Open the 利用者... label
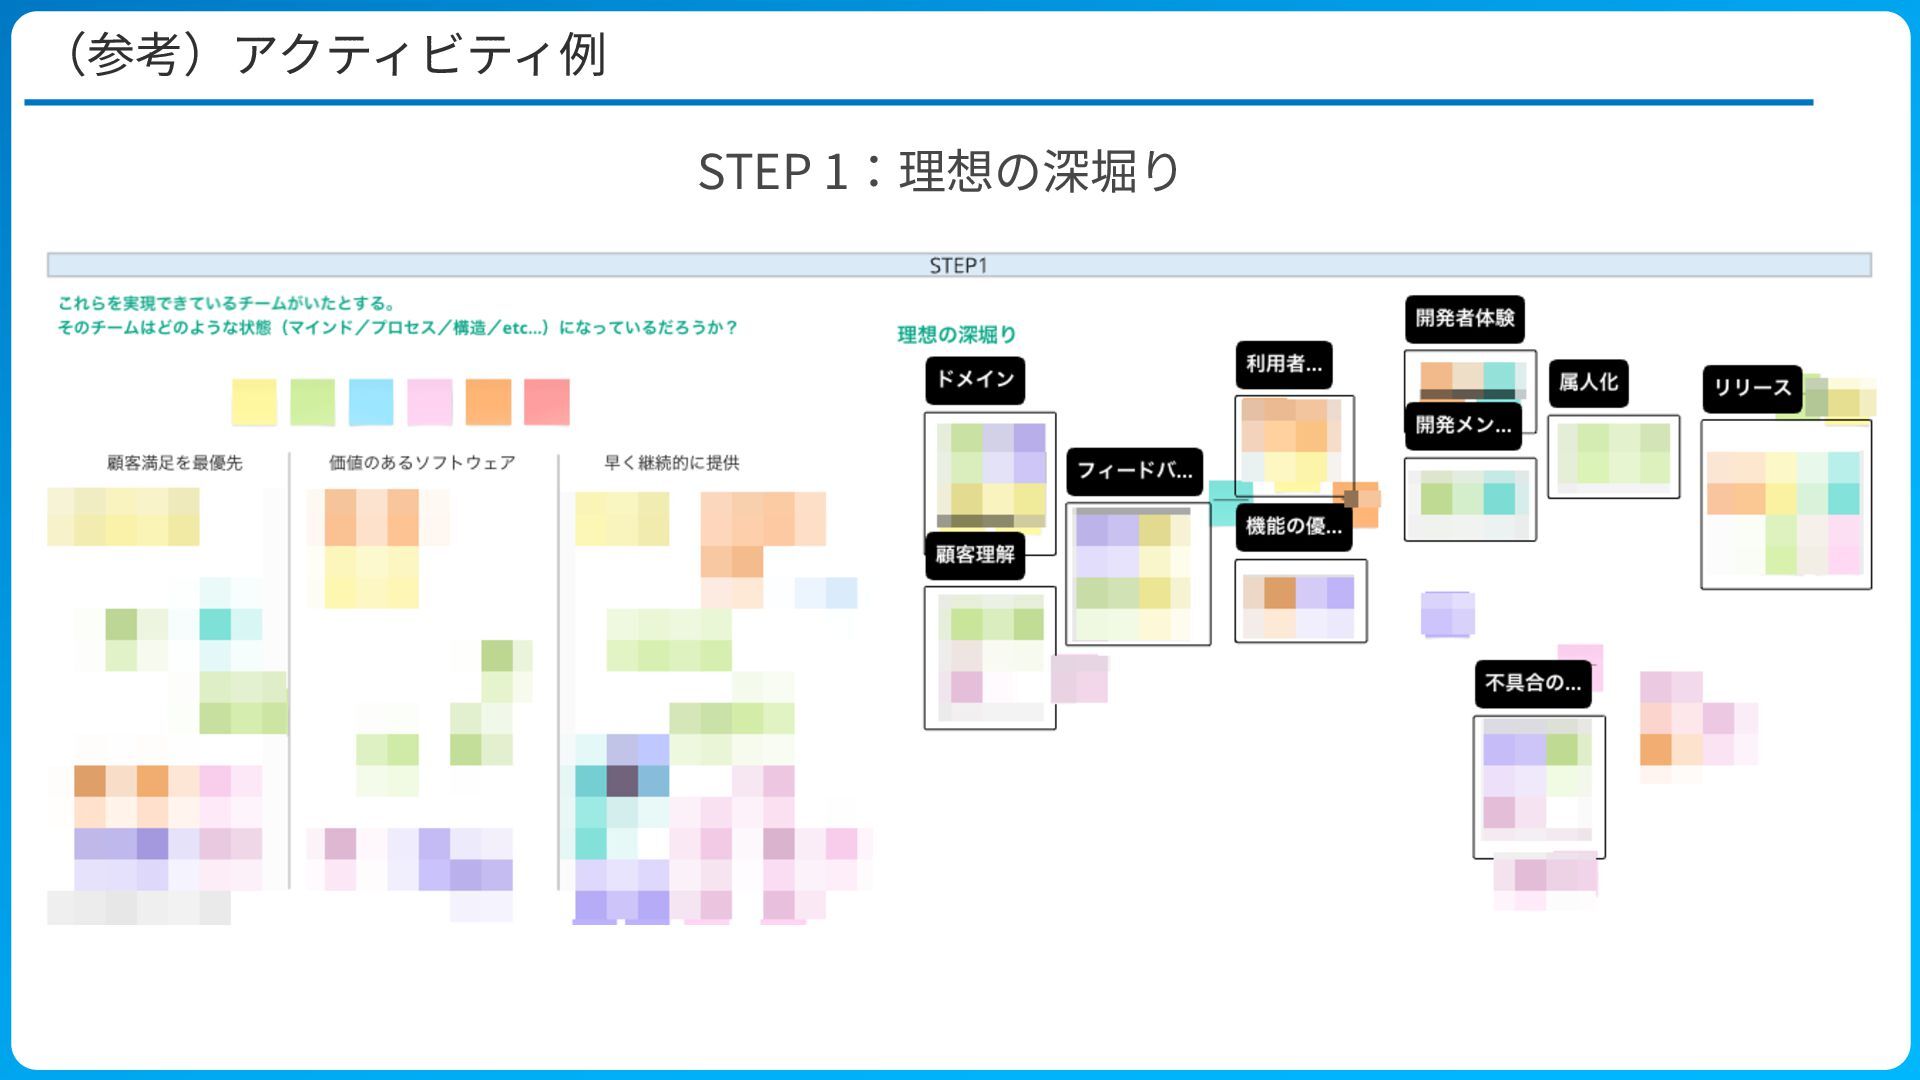Image resolution: width=1920 pixels, height=1080 pixels. tap(1284, 365)
